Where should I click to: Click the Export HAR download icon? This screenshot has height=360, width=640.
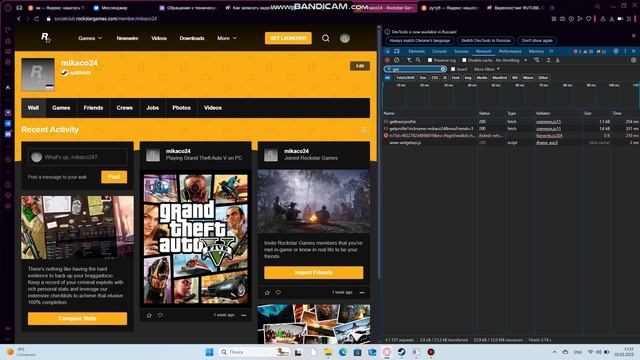point(558,60)
